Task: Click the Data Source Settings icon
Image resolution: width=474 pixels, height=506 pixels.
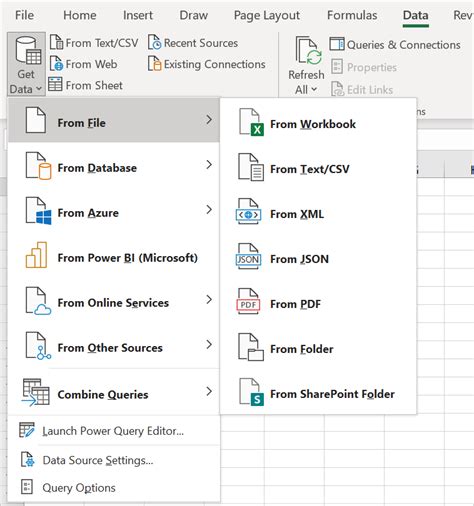Action: coord(27,459)
